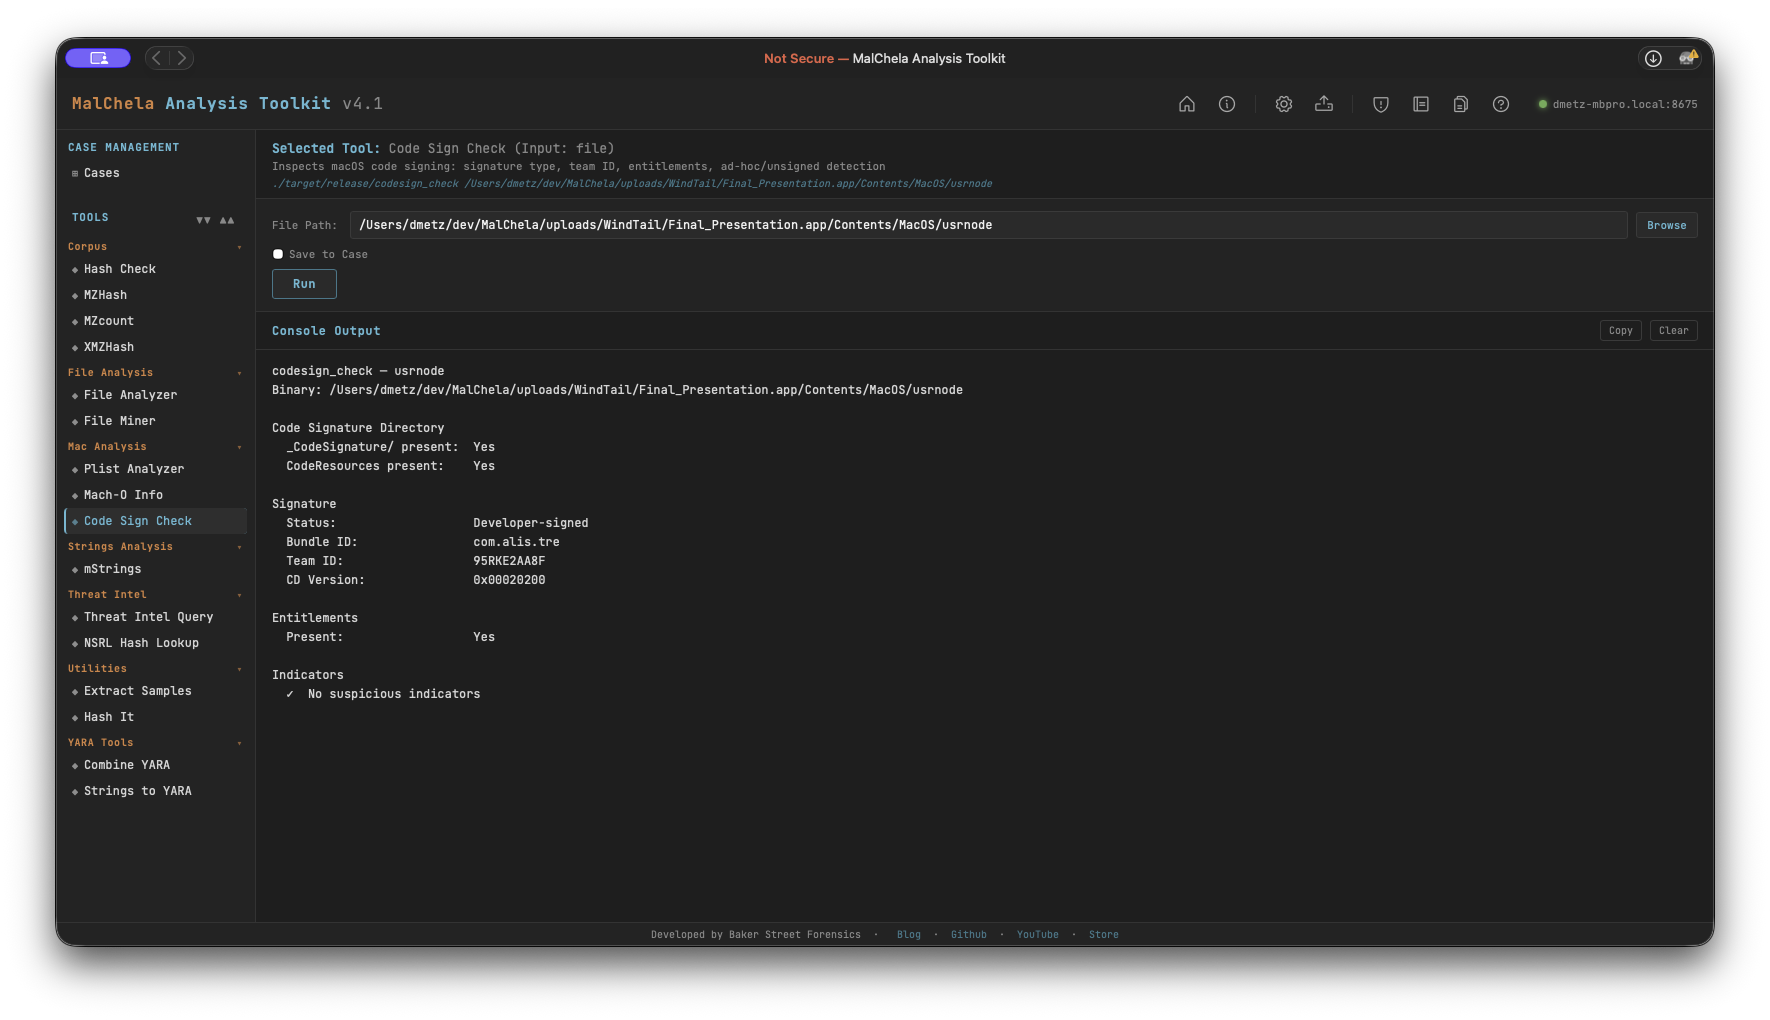The height and width of the screenshot is (1020, 1770).
Task: Click the Team ID value 95RKE2AA8F
Action: [509, 561]
